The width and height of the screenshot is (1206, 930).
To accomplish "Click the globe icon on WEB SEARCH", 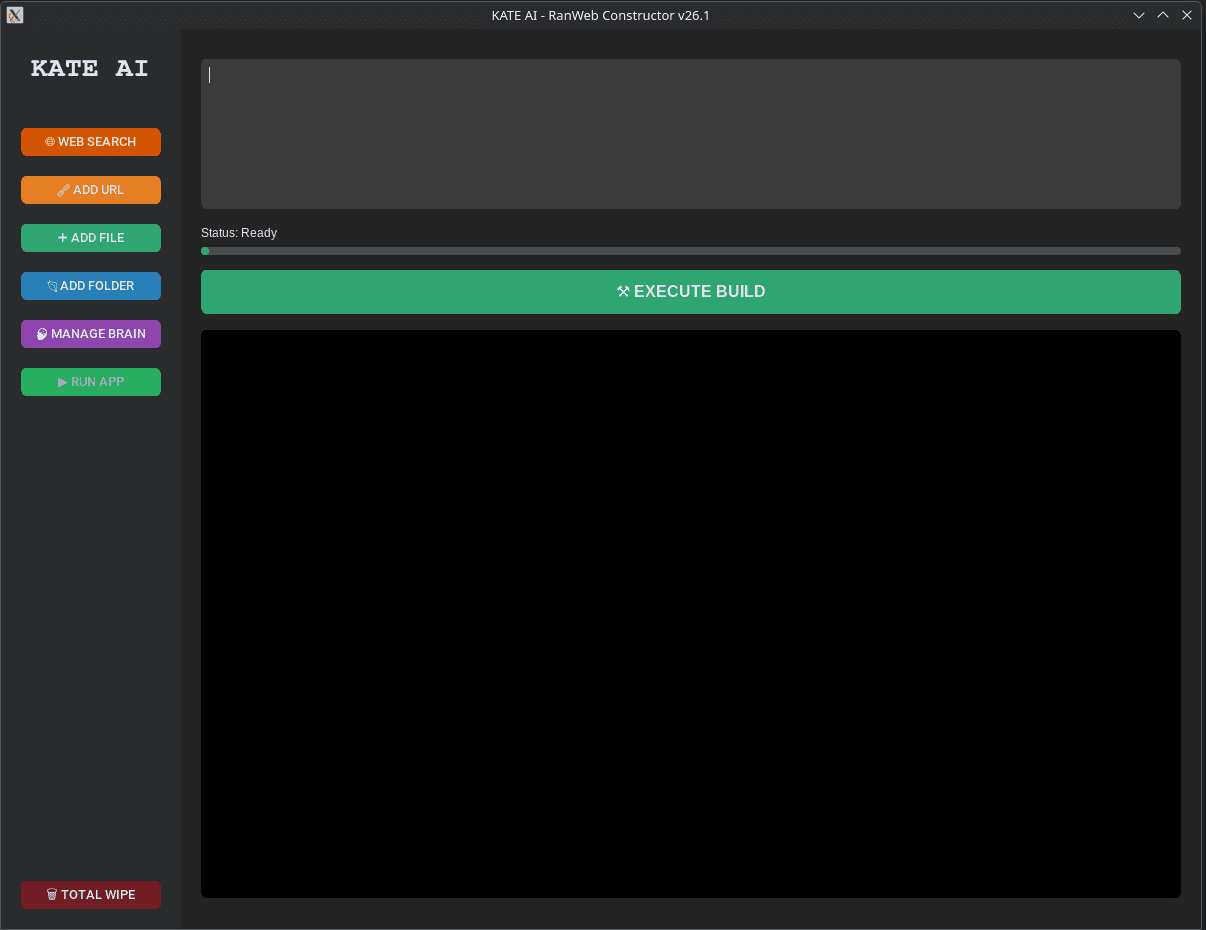I will pos(50,142).
